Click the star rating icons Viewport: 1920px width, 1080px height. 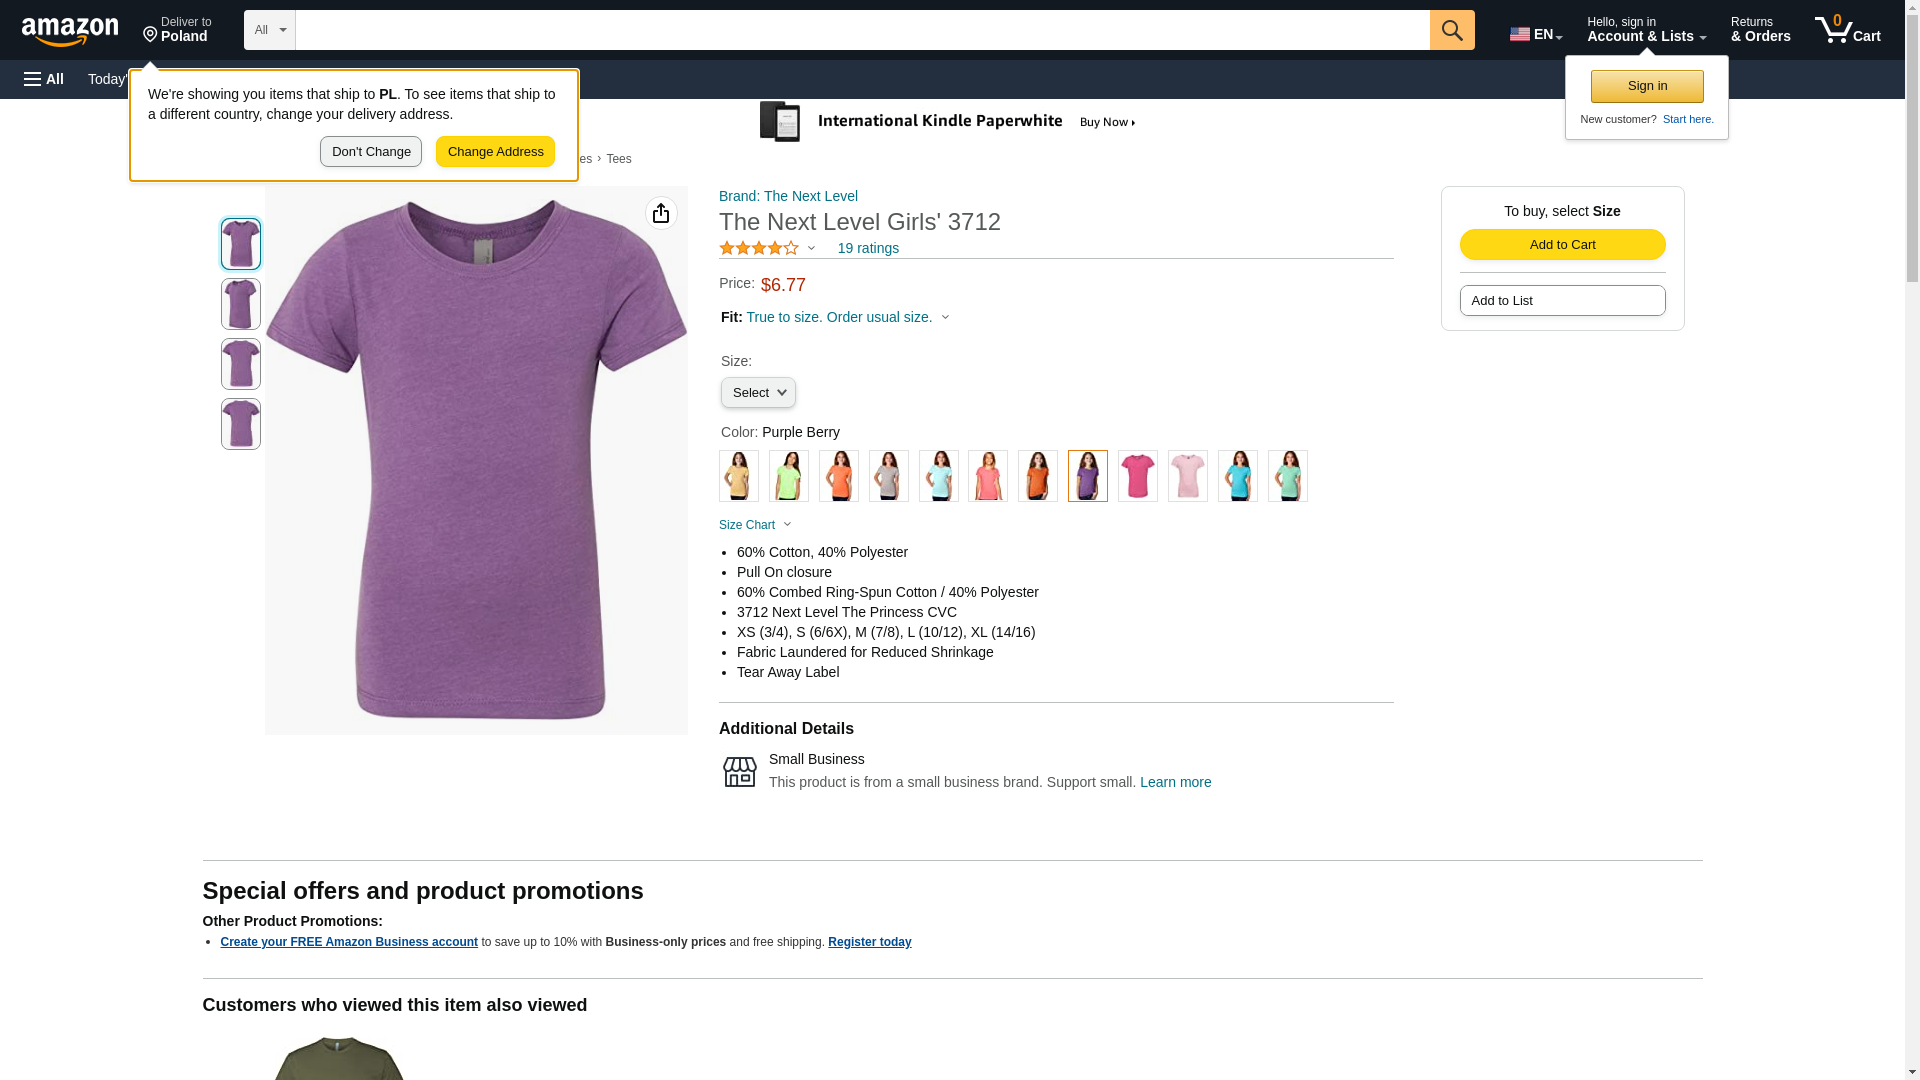759,248
